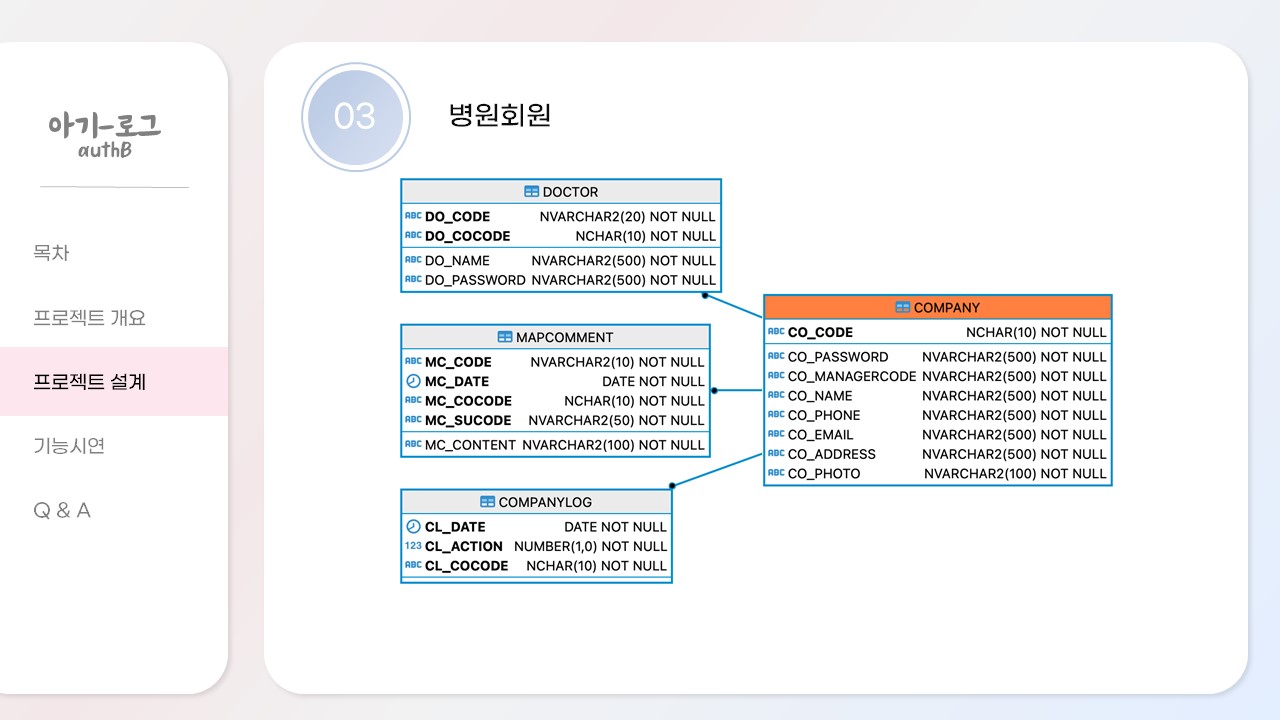Click NVARCHAR2(50) NOT NULL type of MC_SUCODE
Viewport: 1280px width, 720px height.
click(x=617, y=420)
